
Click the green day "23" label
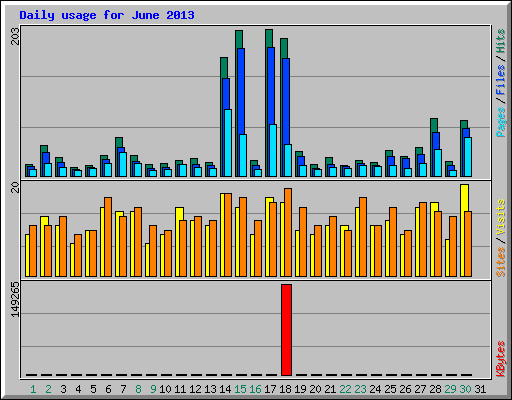pos(360,389)
